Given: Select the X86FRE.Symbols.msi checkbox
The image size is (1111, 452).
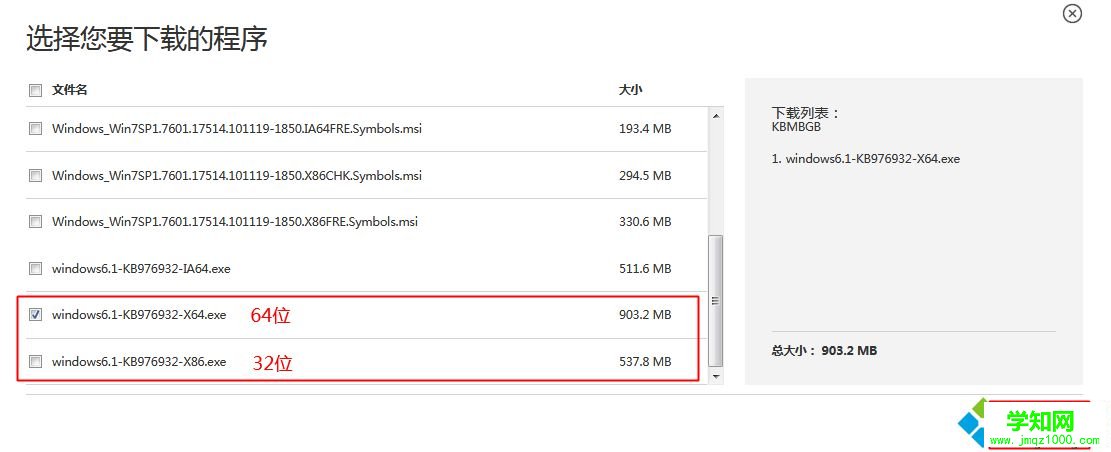Looking at the screenshot, I should [x=36, y=222].
